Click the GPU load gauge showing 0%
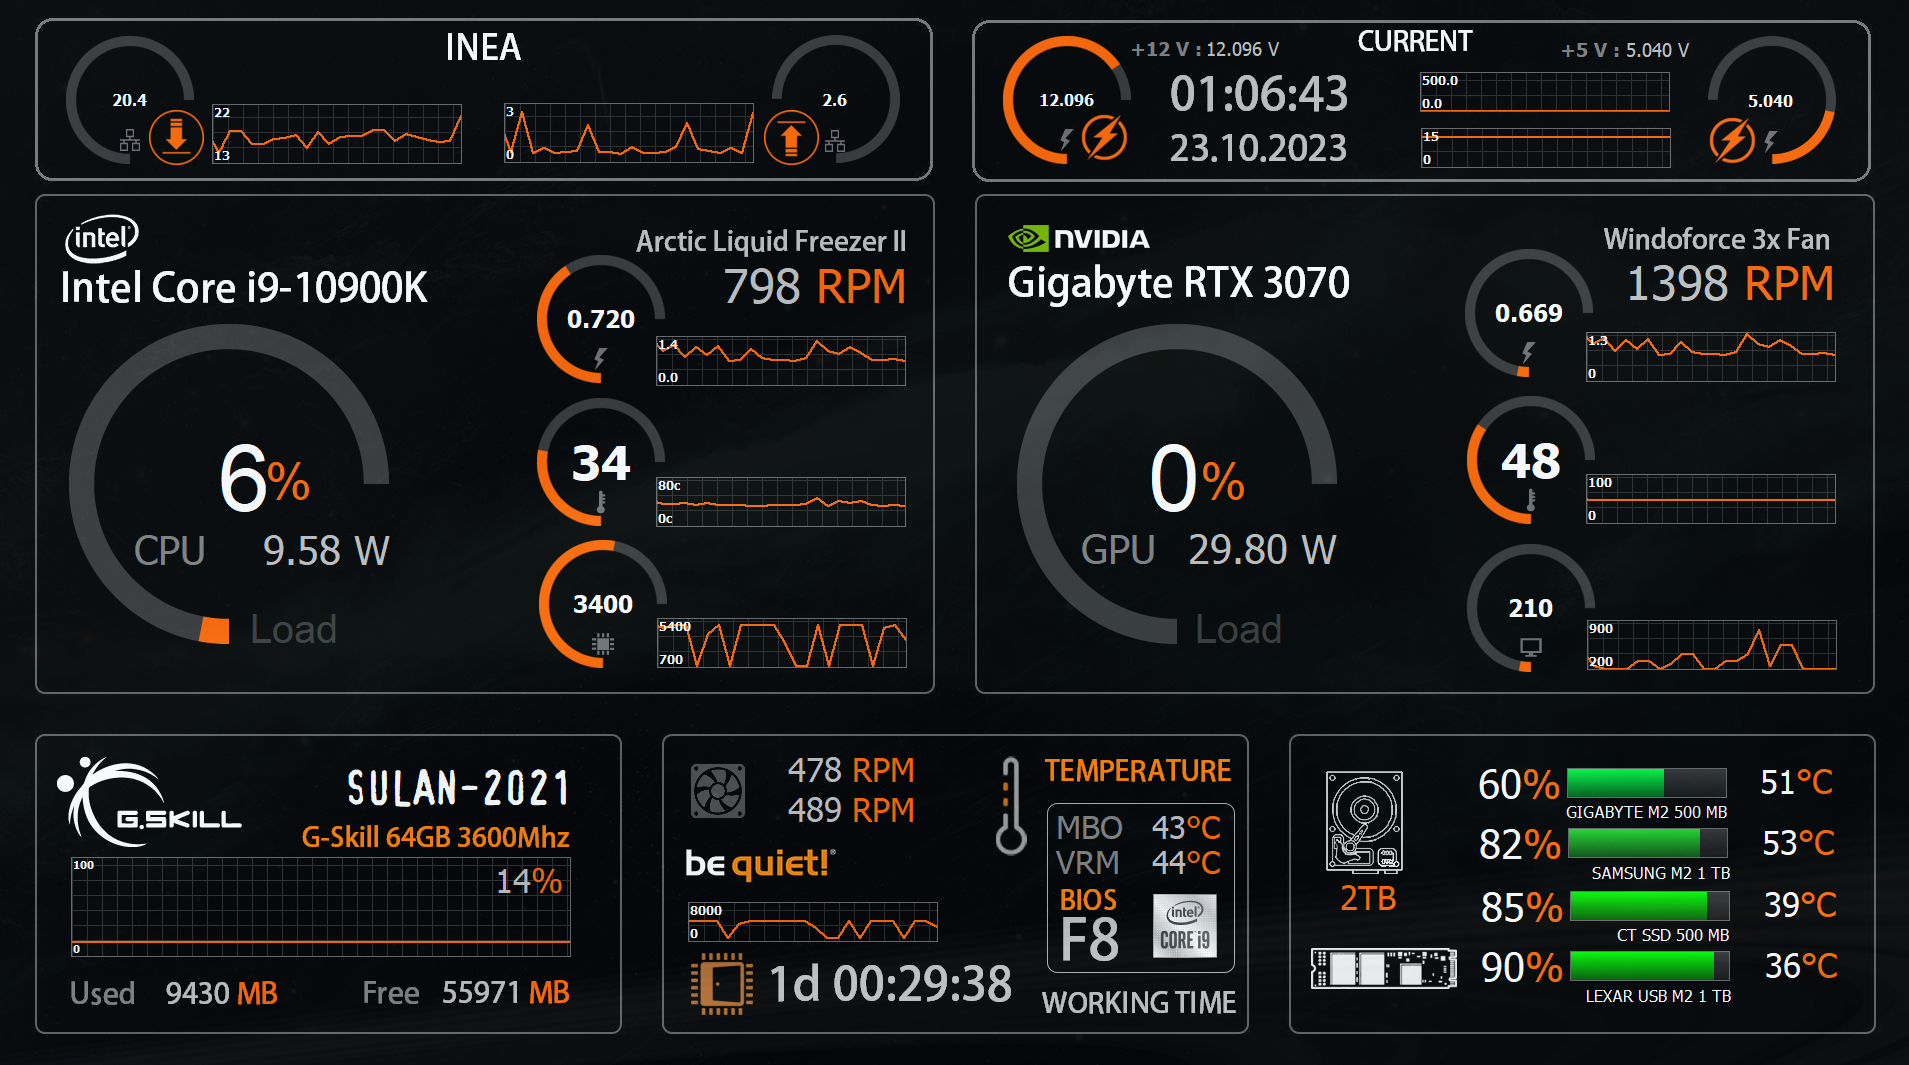Viewport: 1909px width, 1065px height. [1177, 484]
